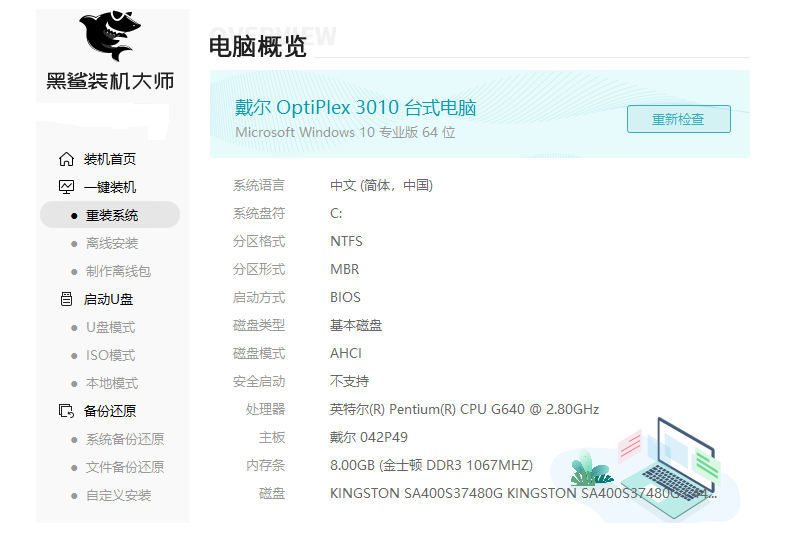Click the 不支持 value
The image size is (800, 533).
point(349,382)
